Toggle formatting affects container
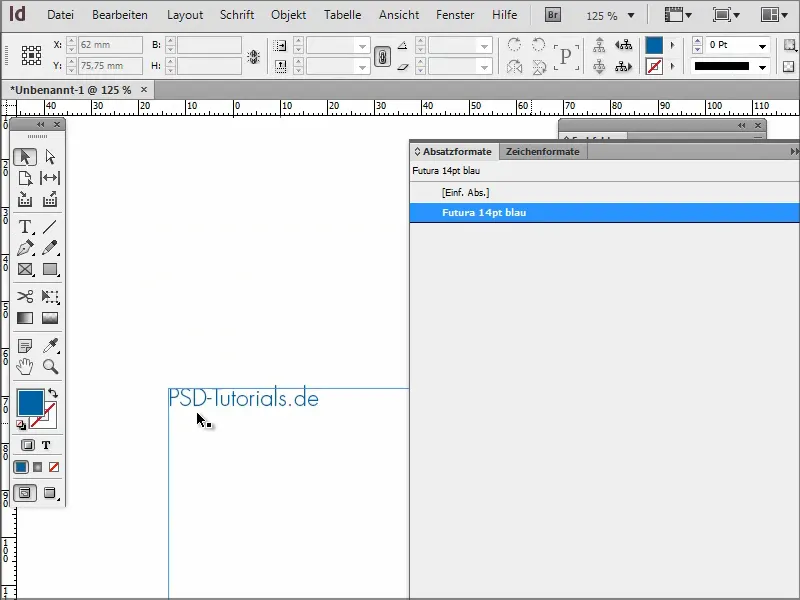Image resolution: width=800 pixels, height=600 pixels. (x=28, y=445)
